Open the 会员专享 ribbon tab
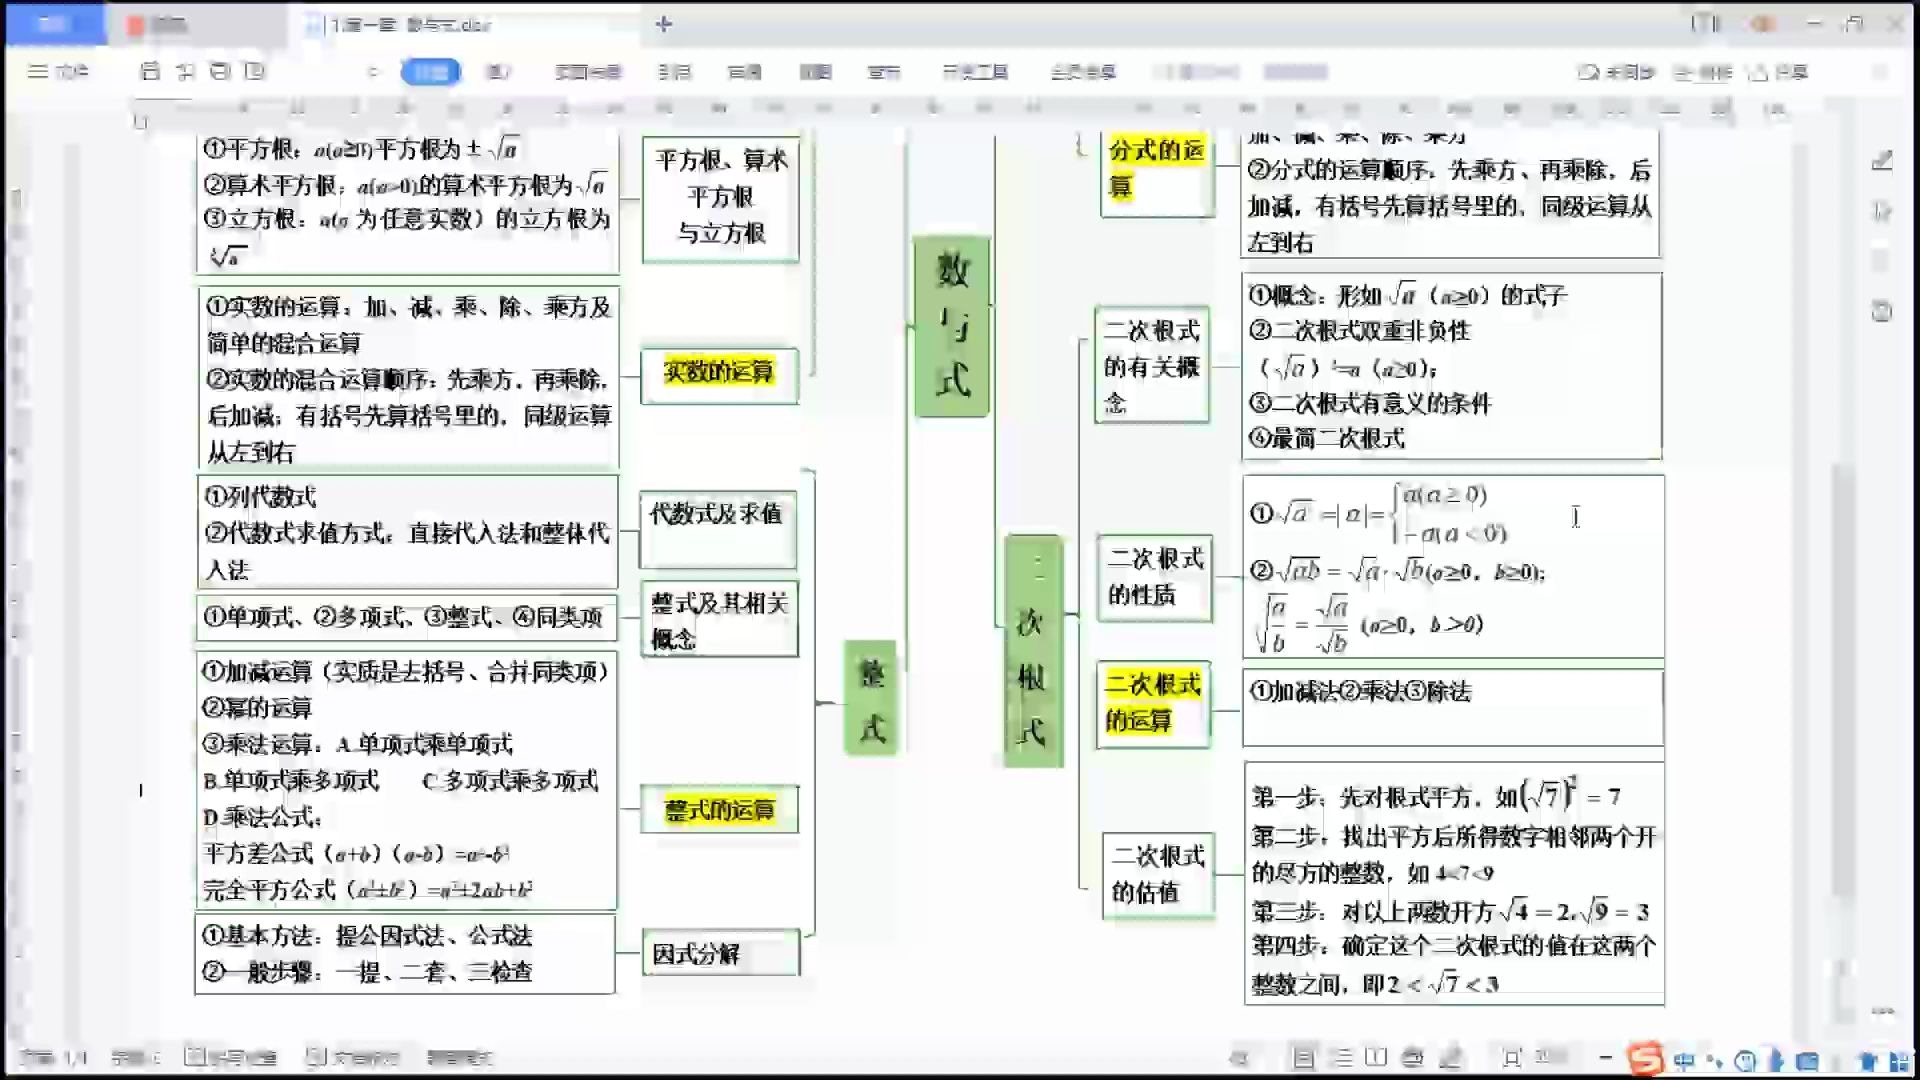The image size is (1920, 1080). [x=1083, y=72]
